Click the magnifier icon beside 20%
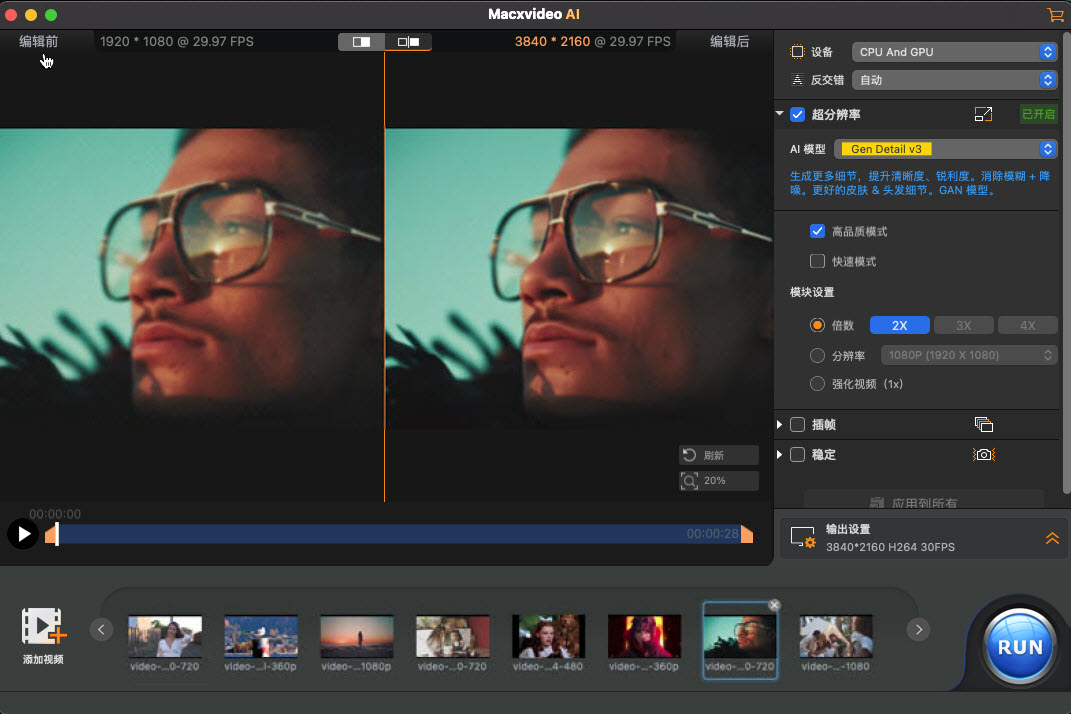 (x=691, y=481)
